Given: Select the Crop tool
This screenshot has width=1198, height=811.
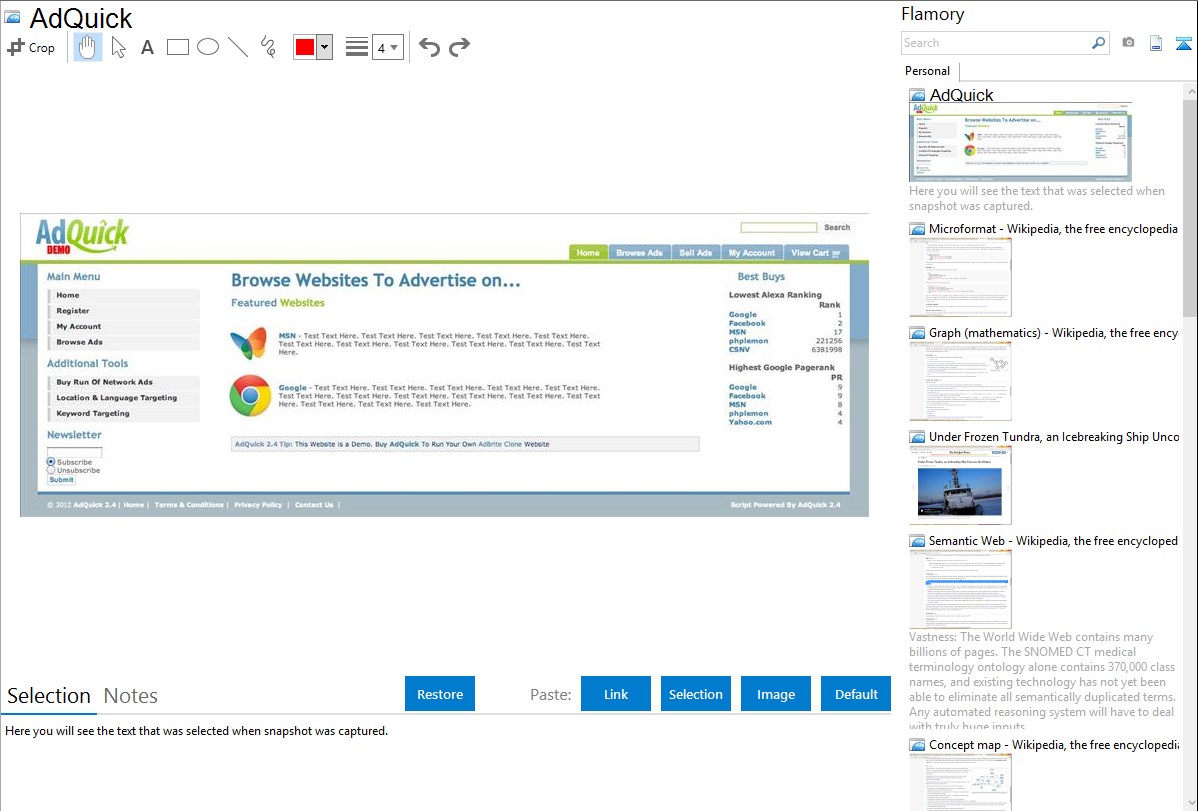Looking at the screenshot, I should [31, 47].
